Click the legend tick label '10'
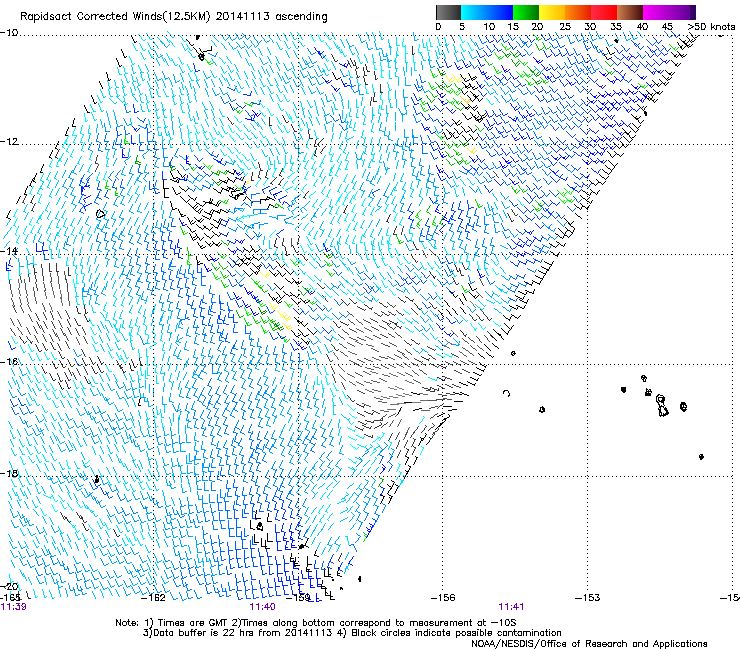Viewport: 740px width, 650px height. point(489,27)
